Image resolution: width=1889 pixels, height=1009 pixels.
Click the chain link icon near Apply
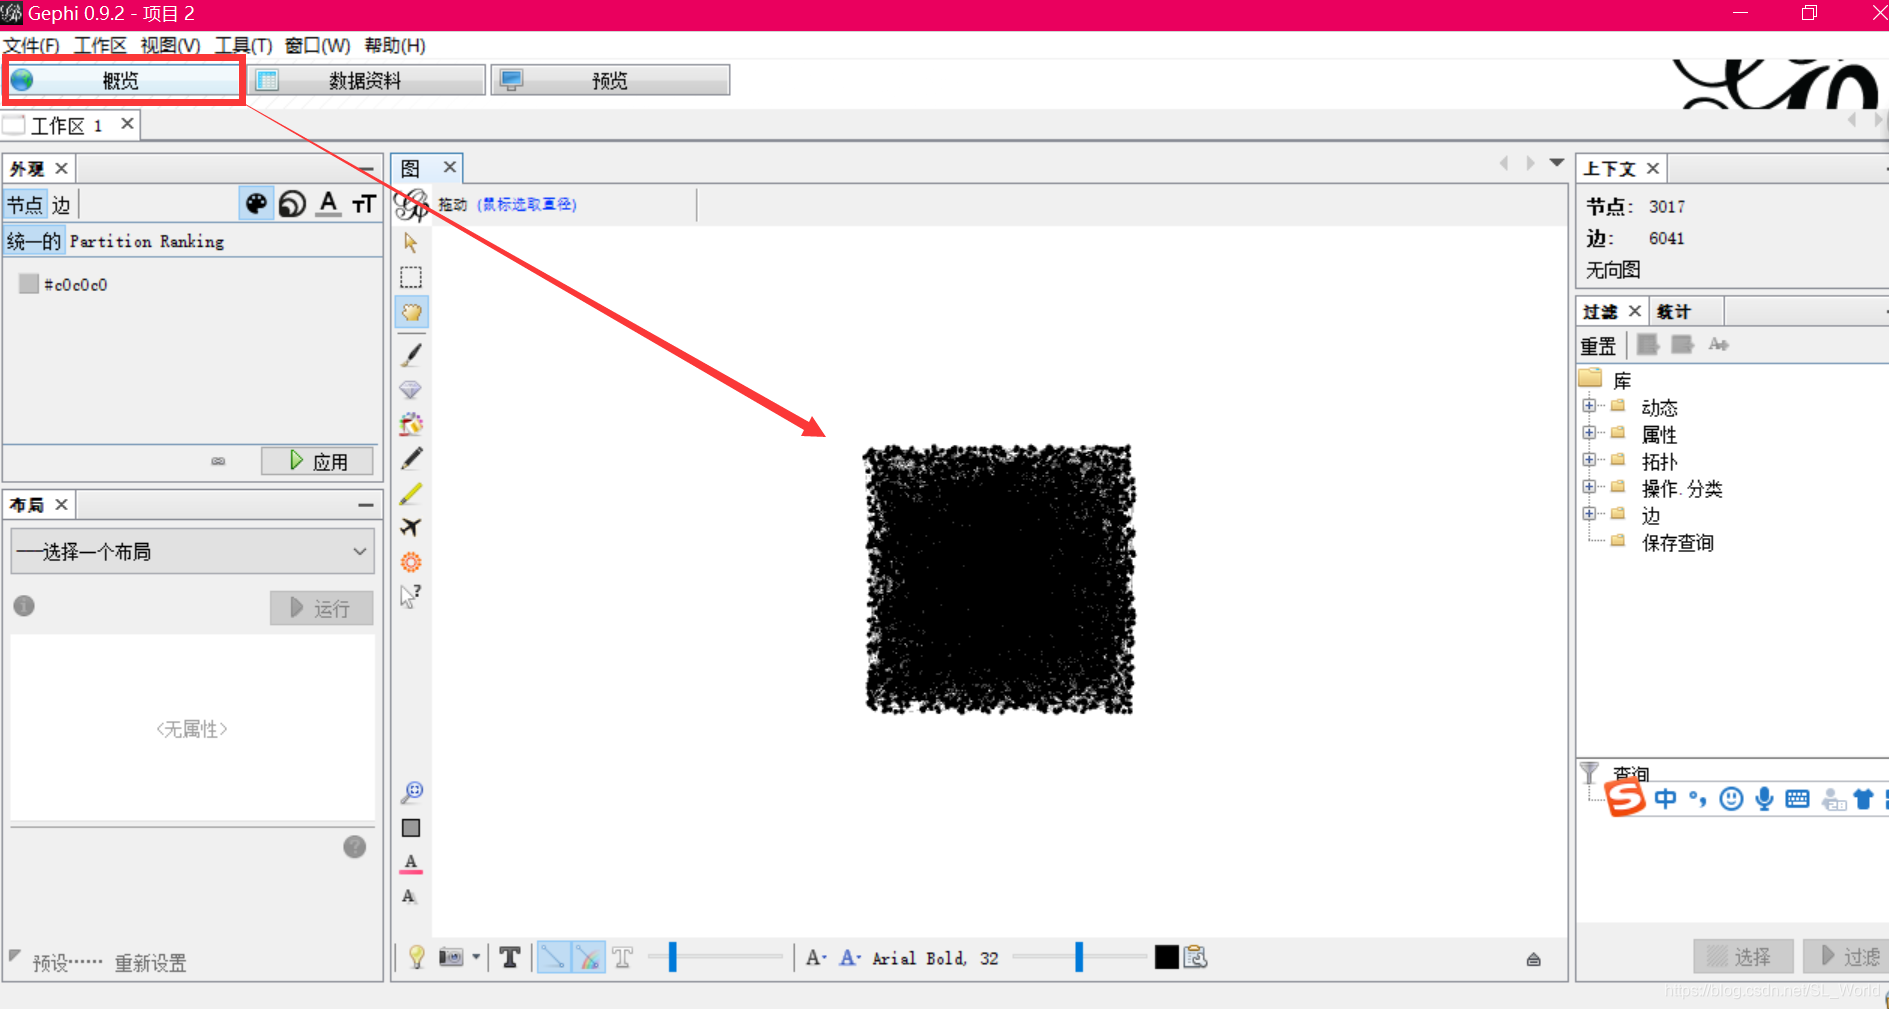tap(218, 461)
